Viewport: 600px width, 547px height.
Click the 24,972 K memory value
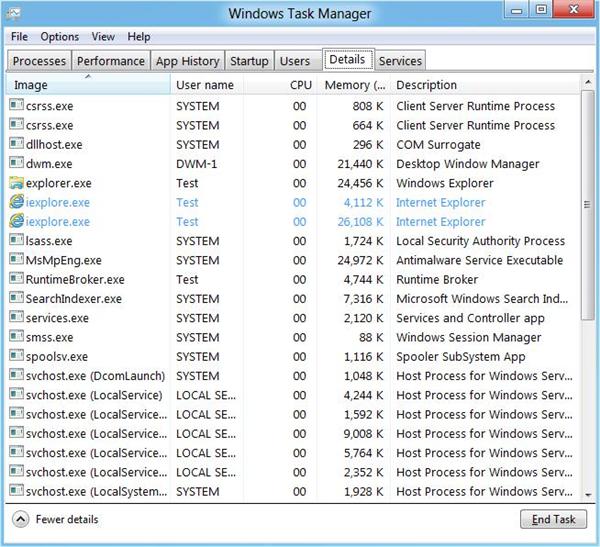(x=360, y=260)
